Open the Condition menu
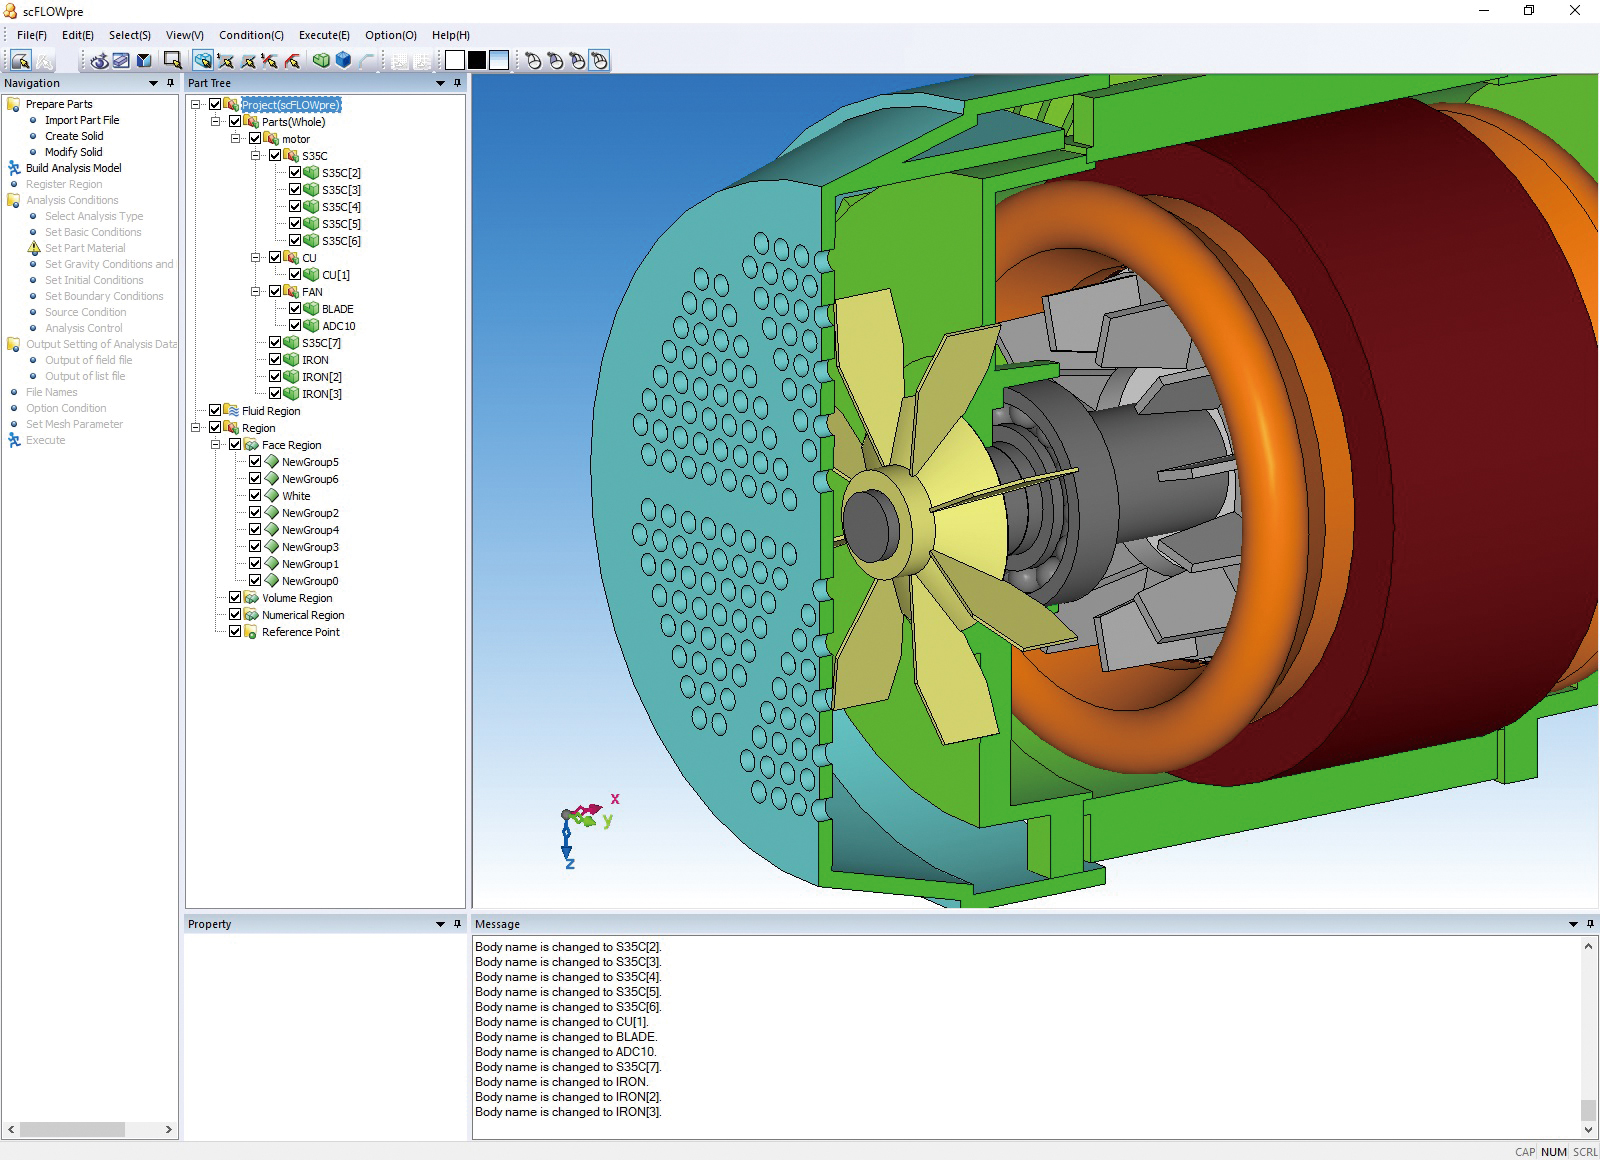The height and width of the screenshot is (1160, 1600). 251,35
